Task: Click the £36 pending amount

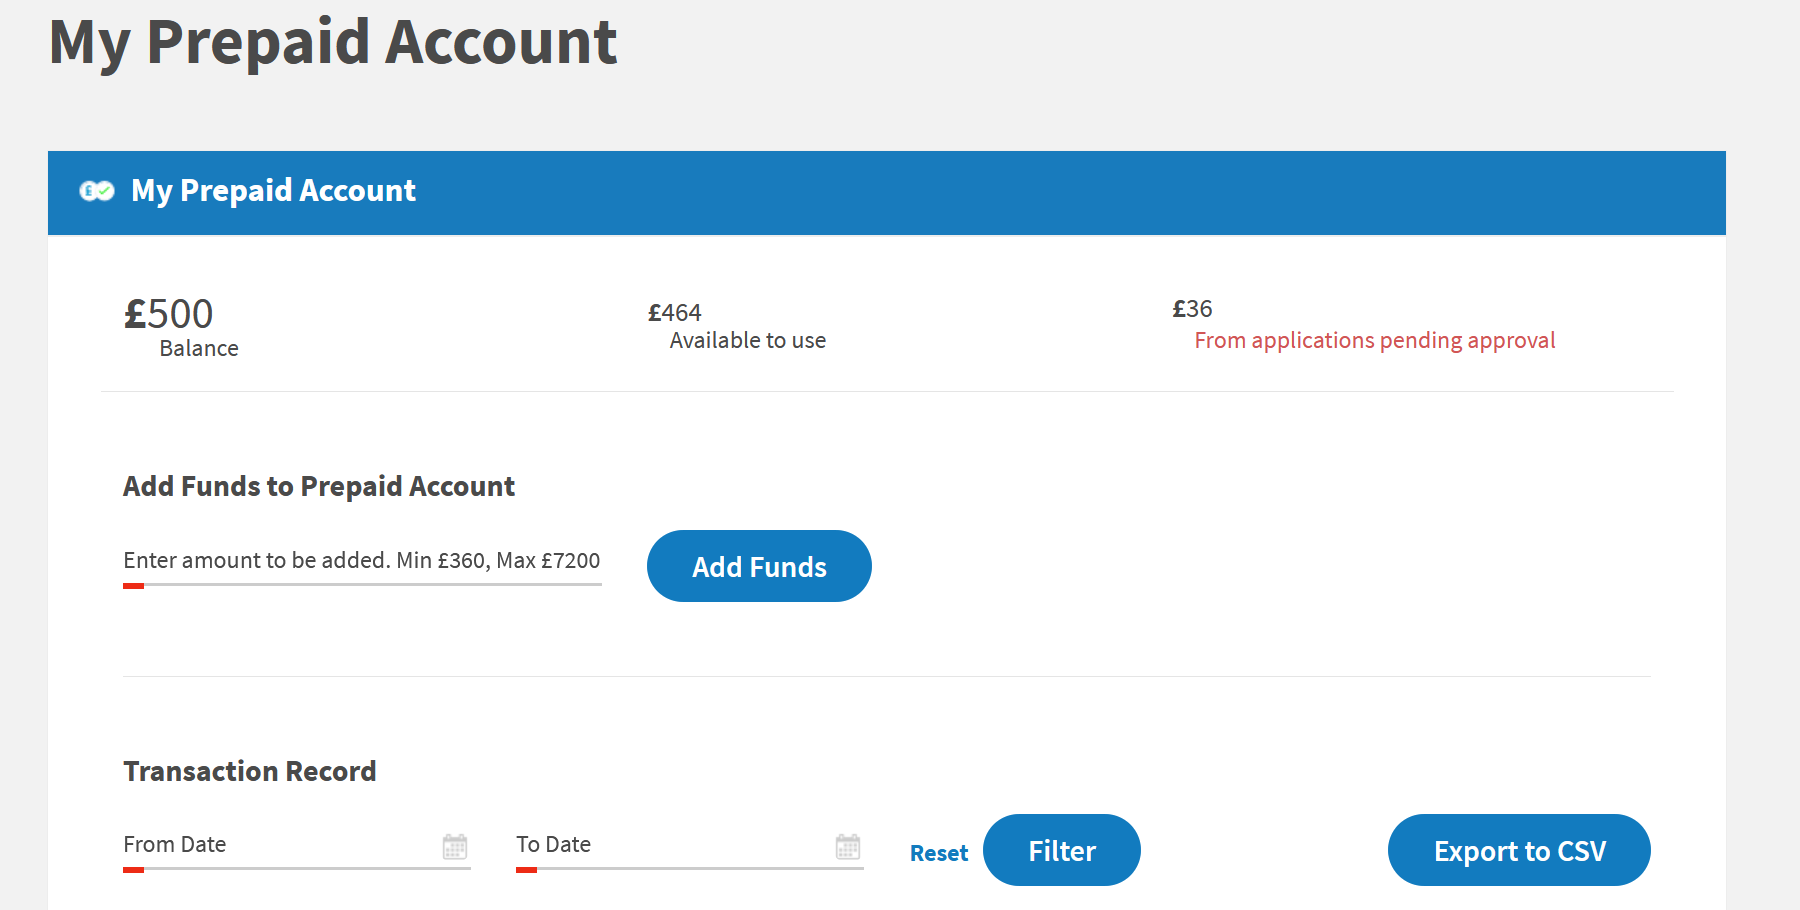Action: point(1192,309)
